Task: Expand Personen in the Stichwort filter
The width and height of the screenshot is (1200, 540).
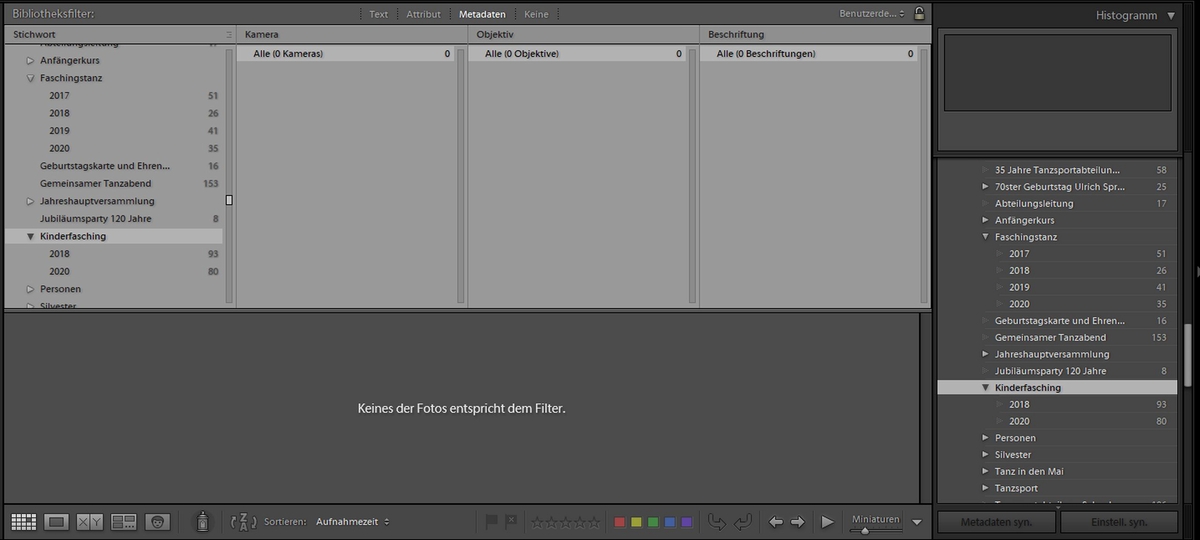Action: [30, 289]
